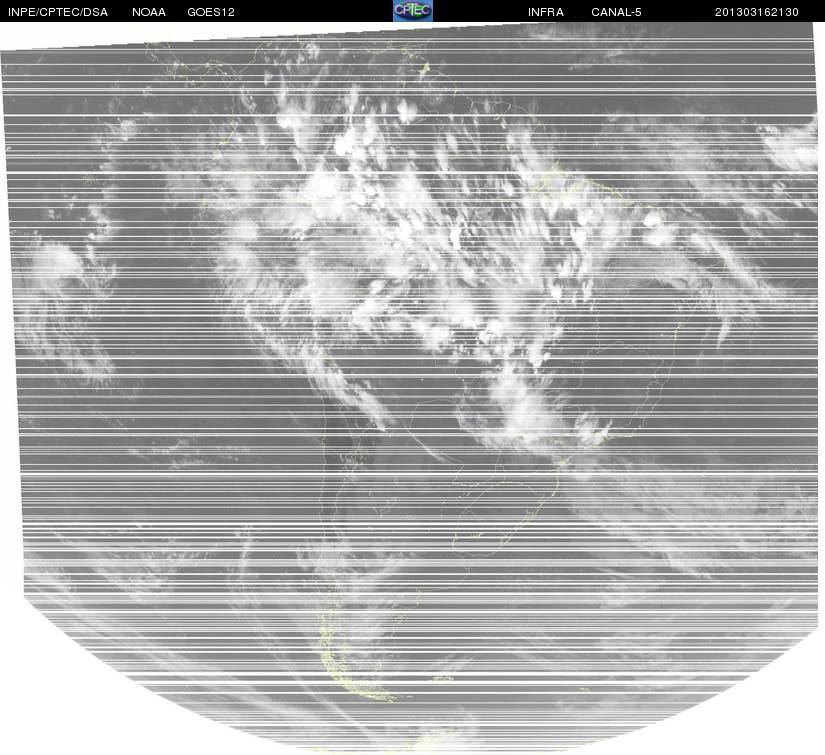Image resolution: width=825 pixels, height=755 pixels.
Task: Click the CPTEC logo in header
Action: click(412, 11)
